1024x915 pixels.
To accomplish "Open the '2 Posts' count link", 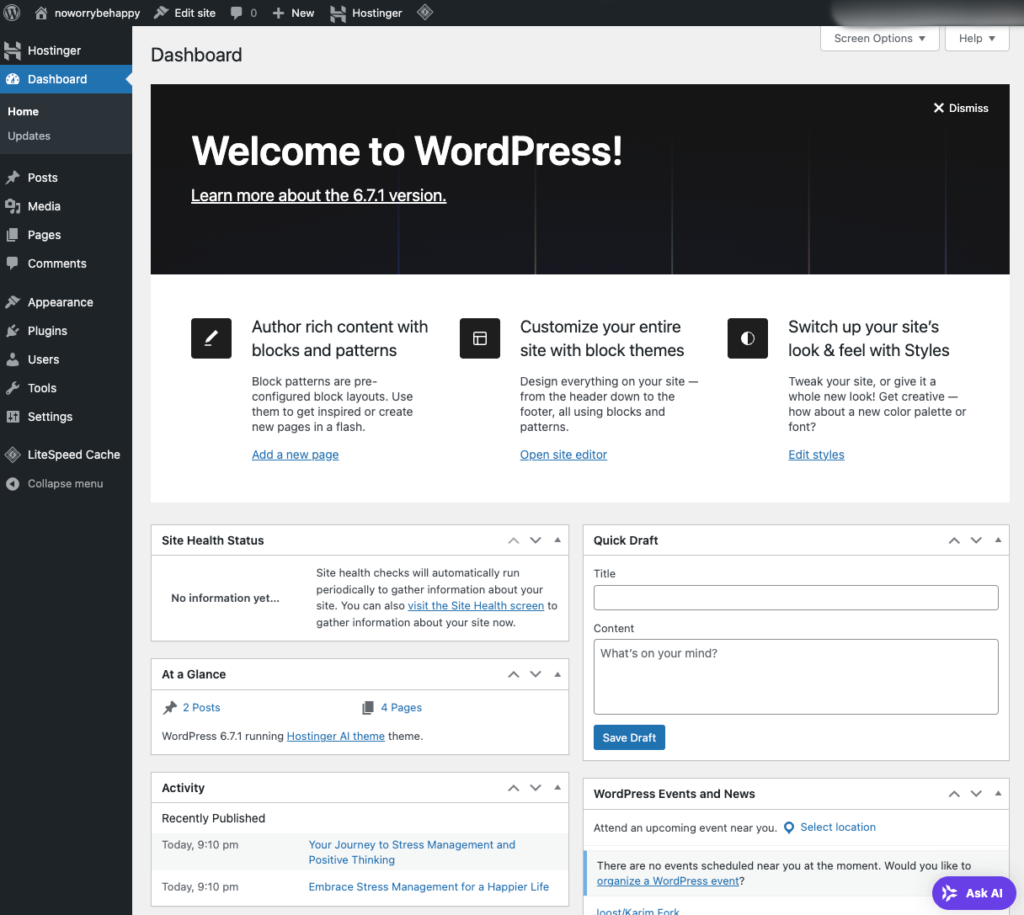I will 201,707.
